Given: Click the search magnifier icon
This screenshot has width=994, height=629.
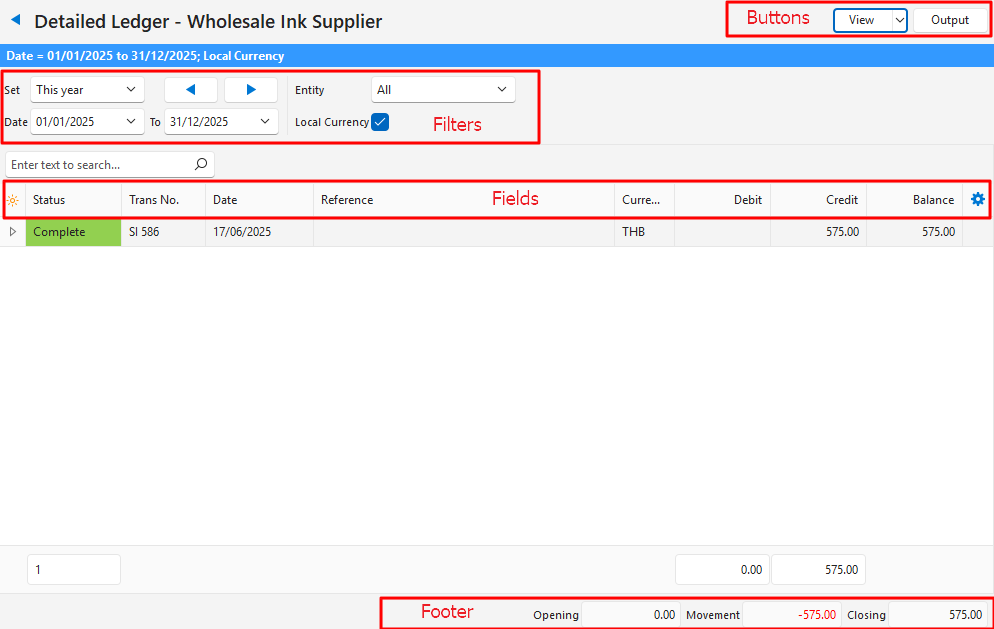Looking at the screenshot, I should pos(200,164).
